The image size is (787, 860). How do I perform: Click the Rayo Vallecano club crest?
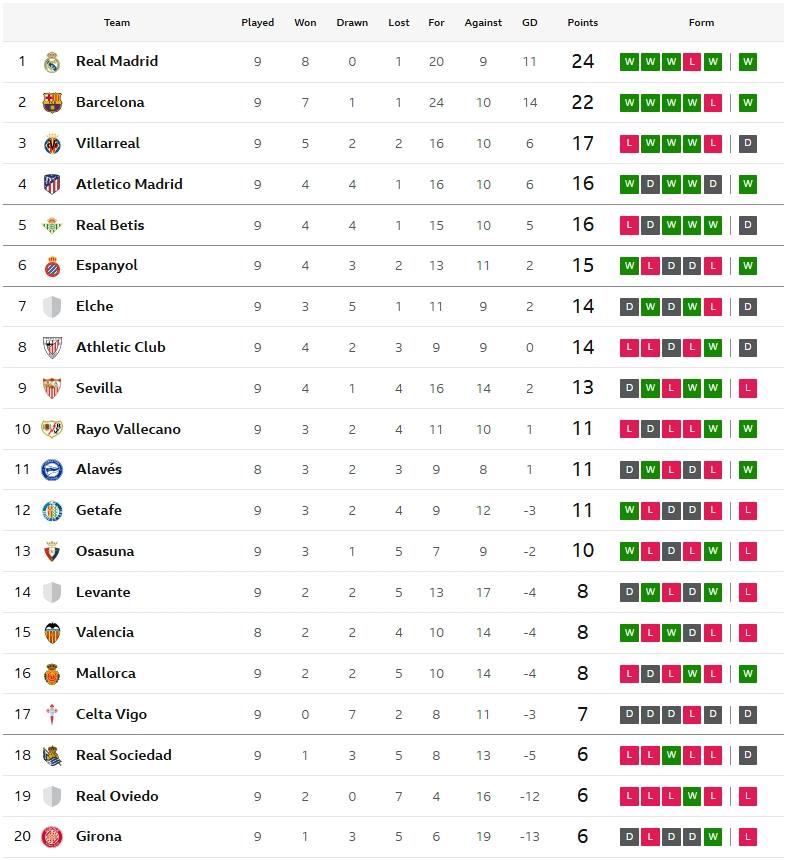click(52, 430)
